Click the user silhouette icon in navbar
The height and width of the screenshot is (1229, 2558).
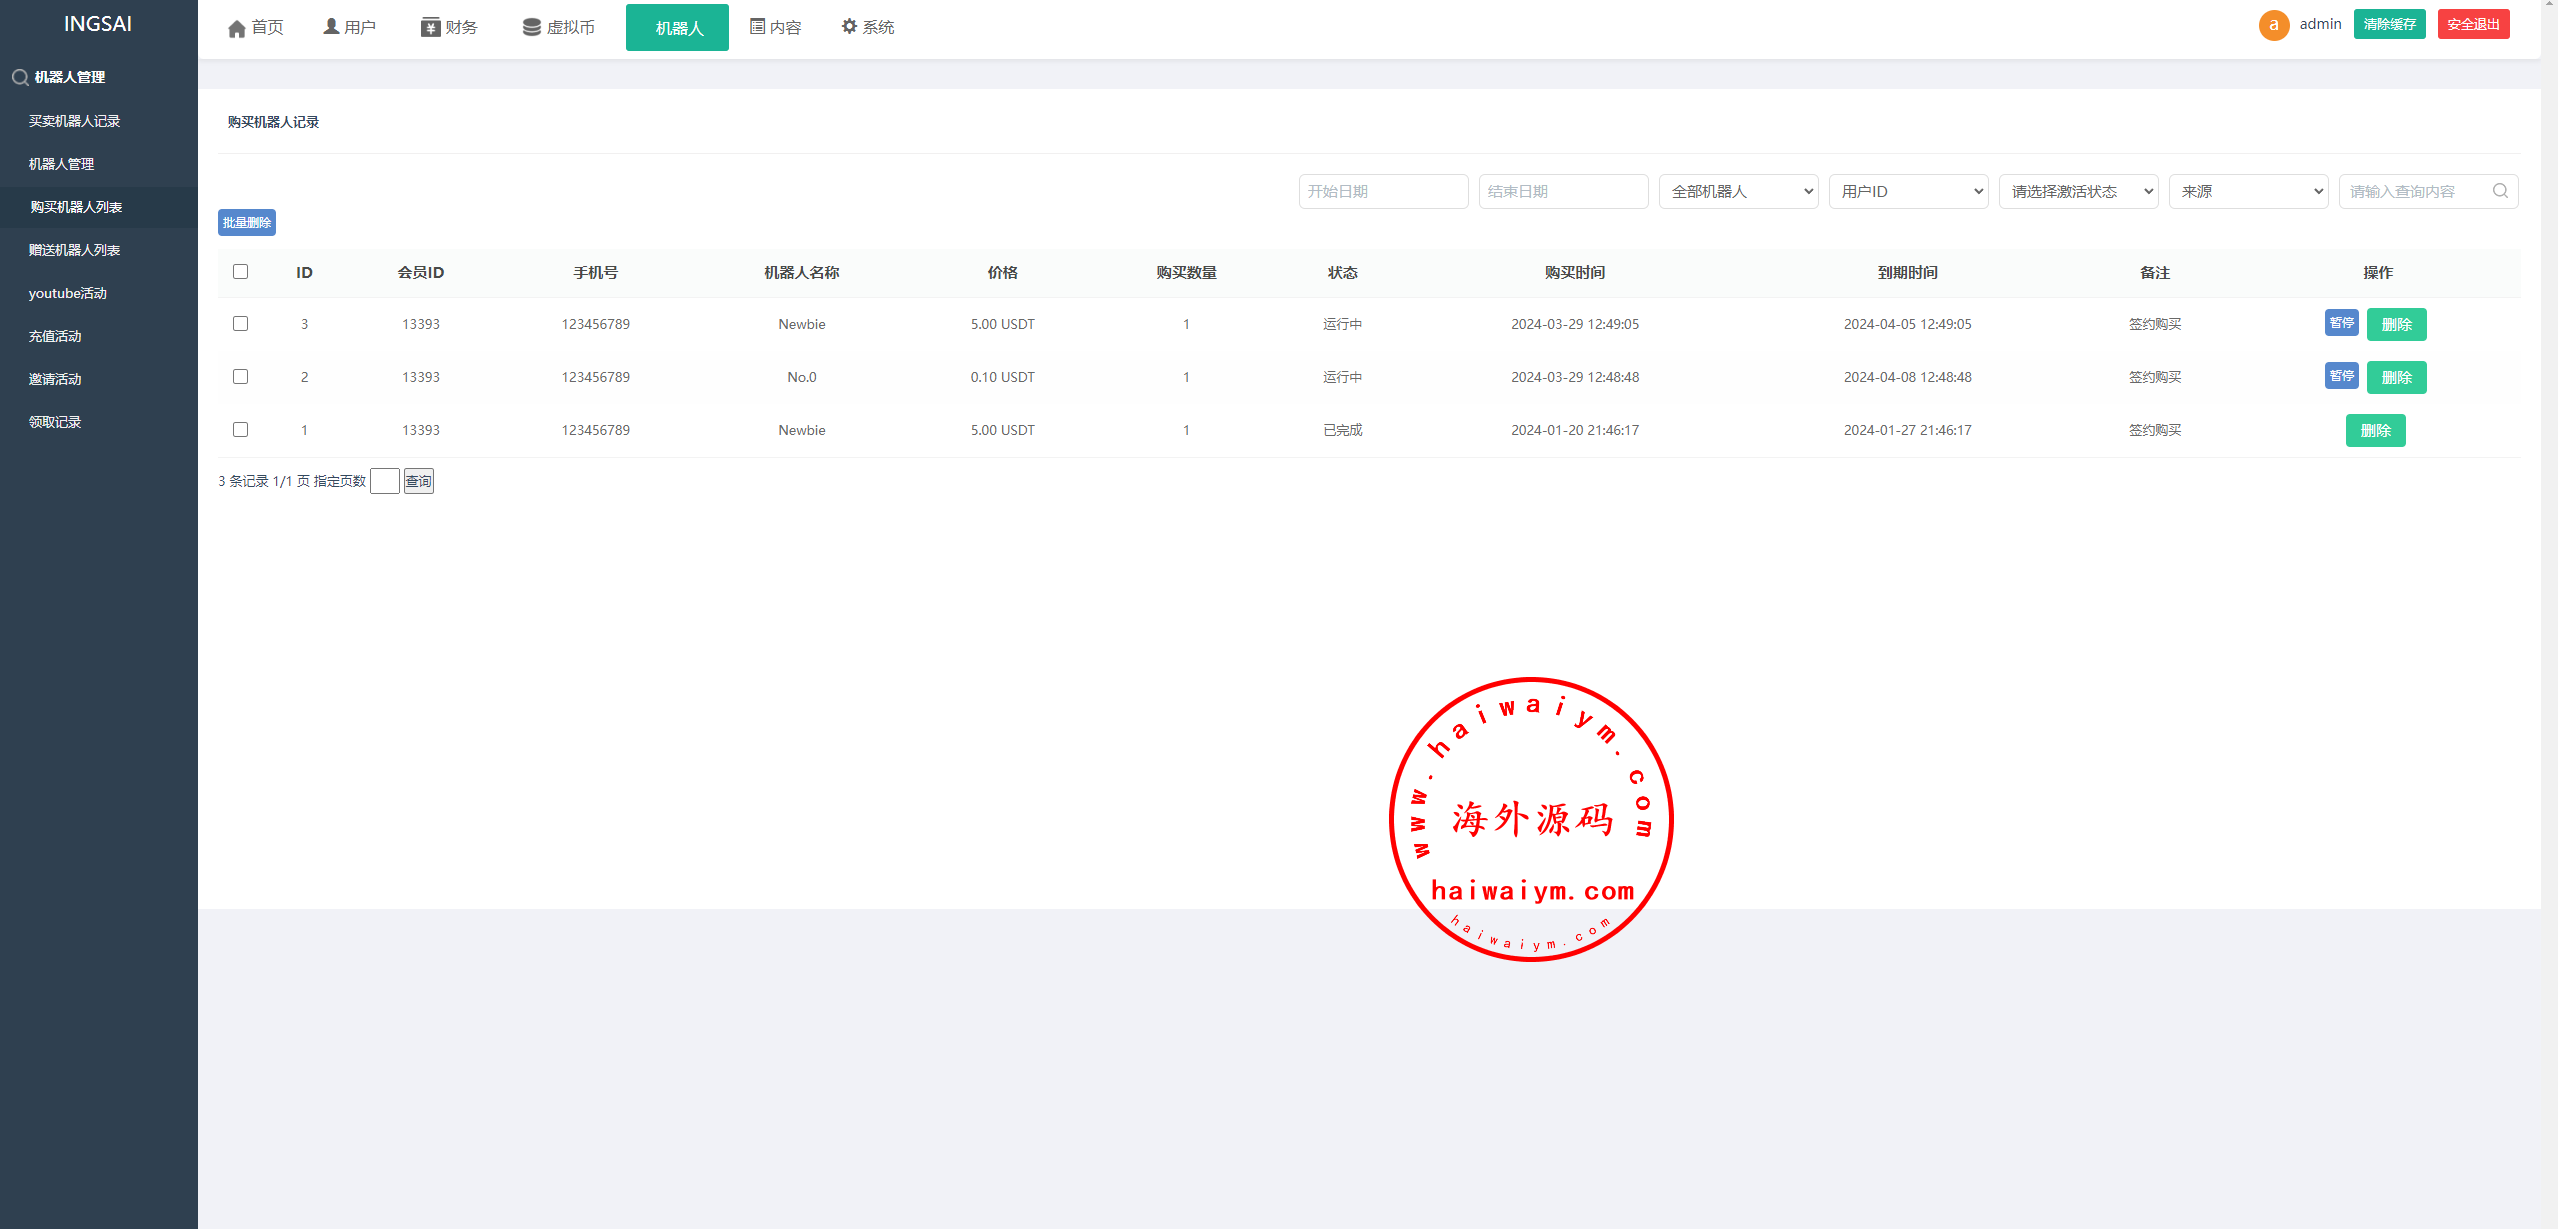pyautogui.click(x=331, y=26)
